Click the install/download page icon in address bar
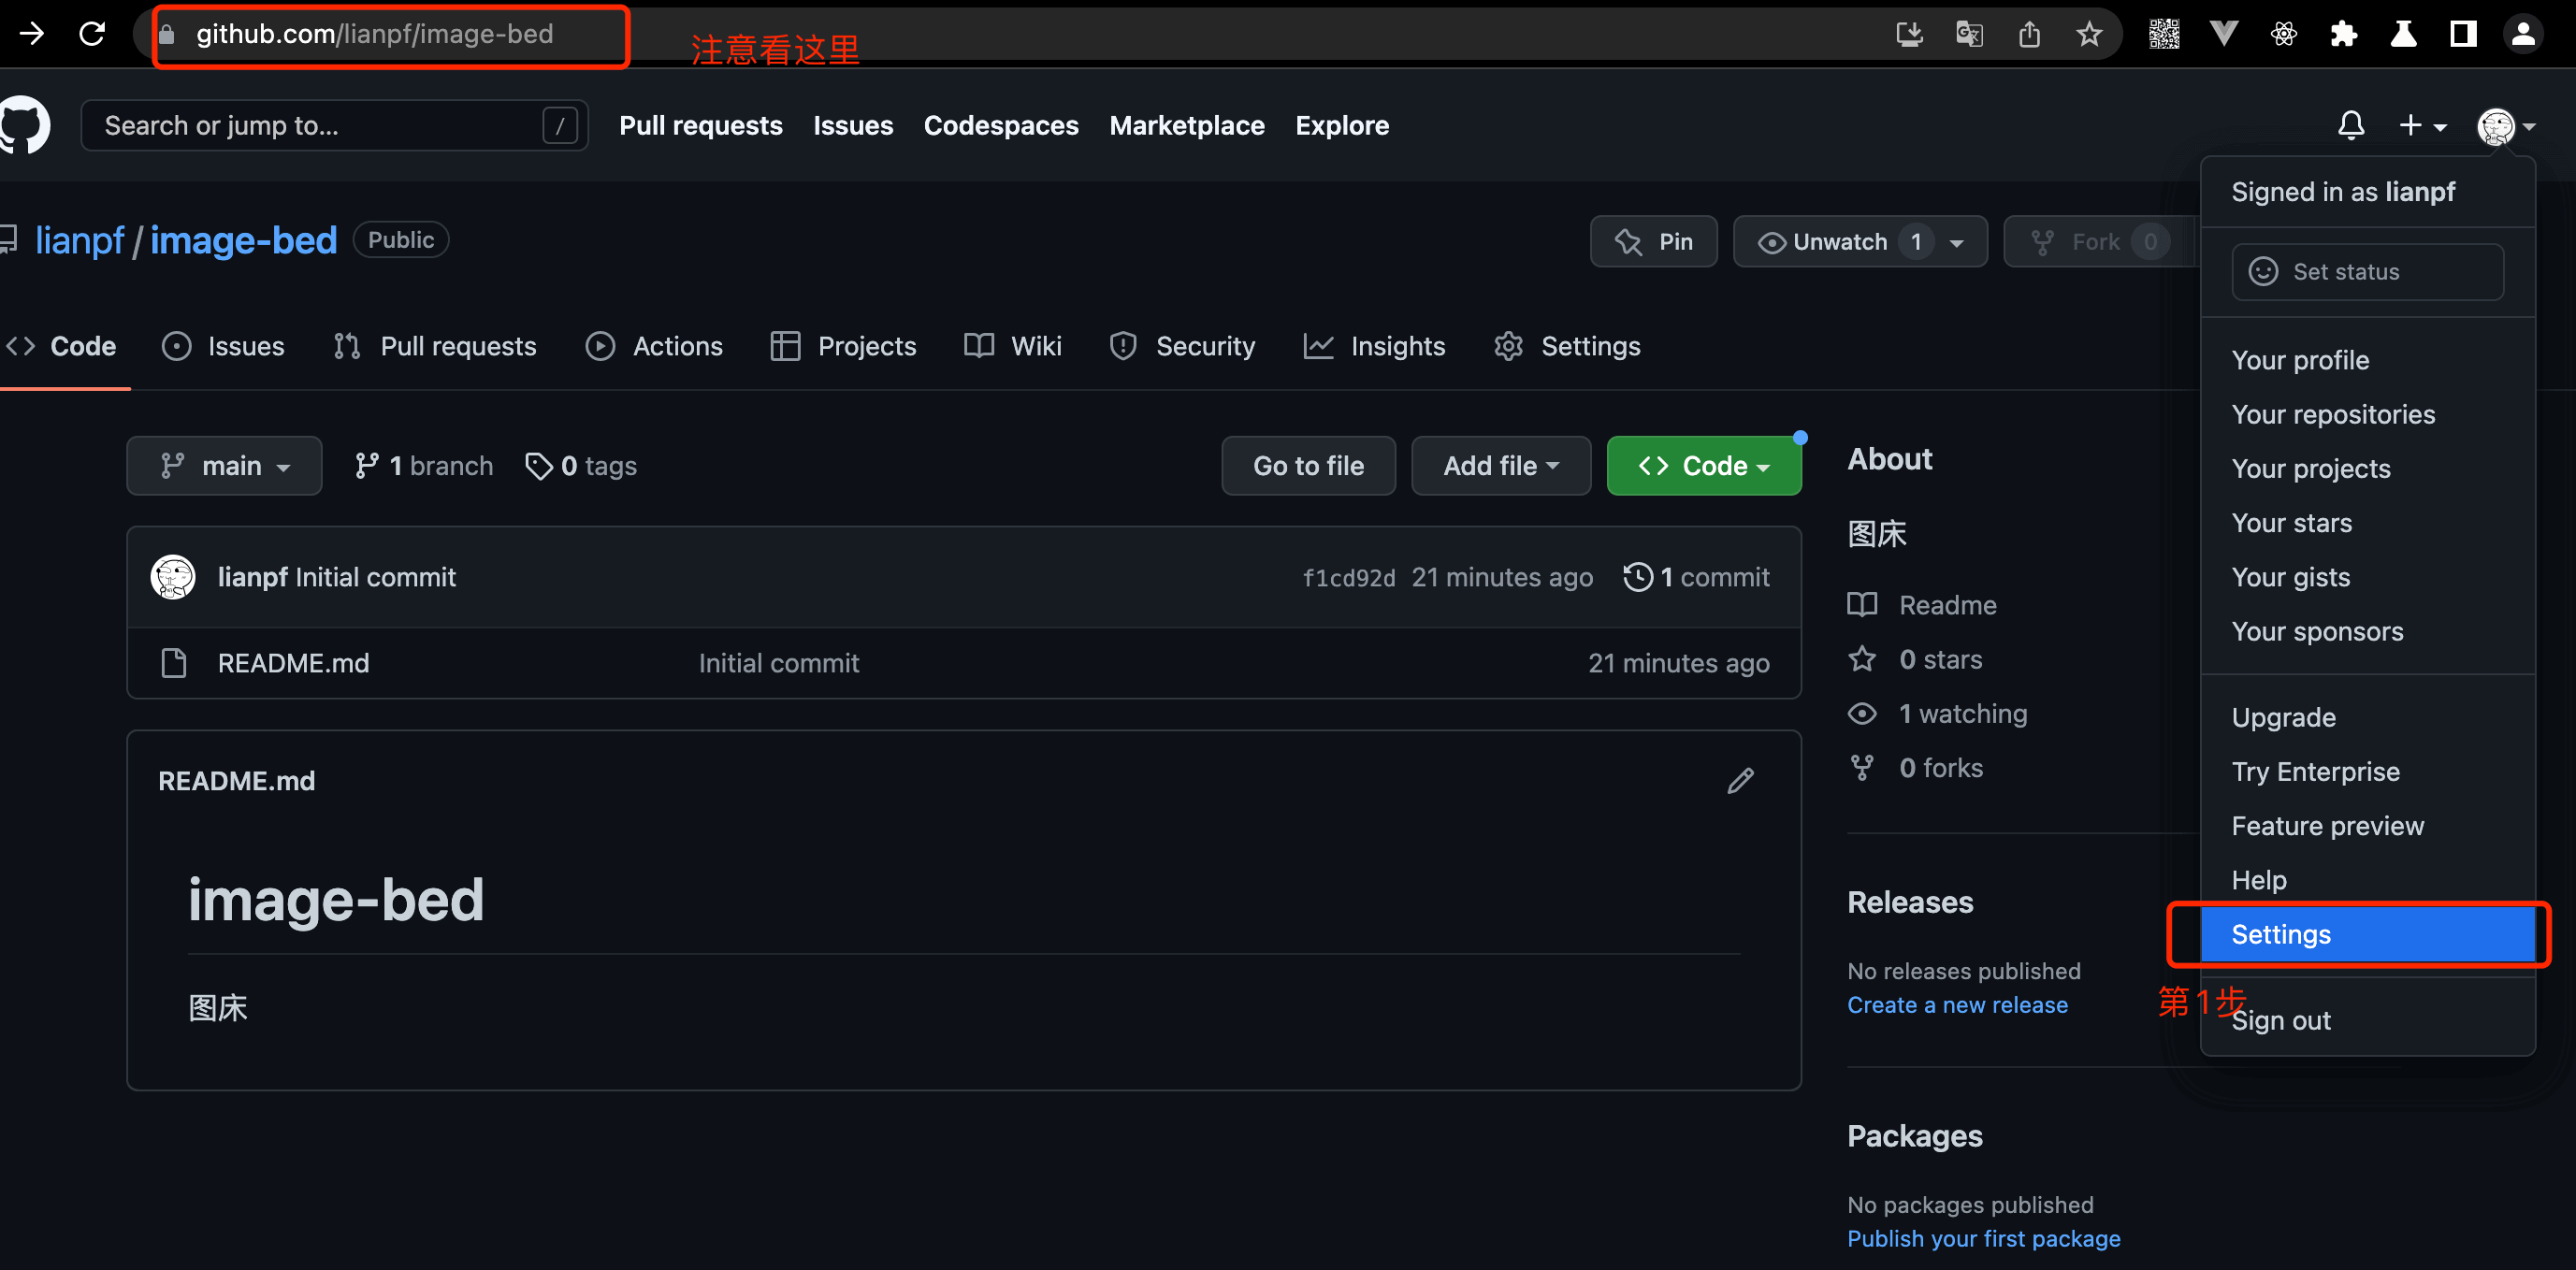Image resolution: width=2576 pixels, height=1270 pixels. [x=1909, y=35]
